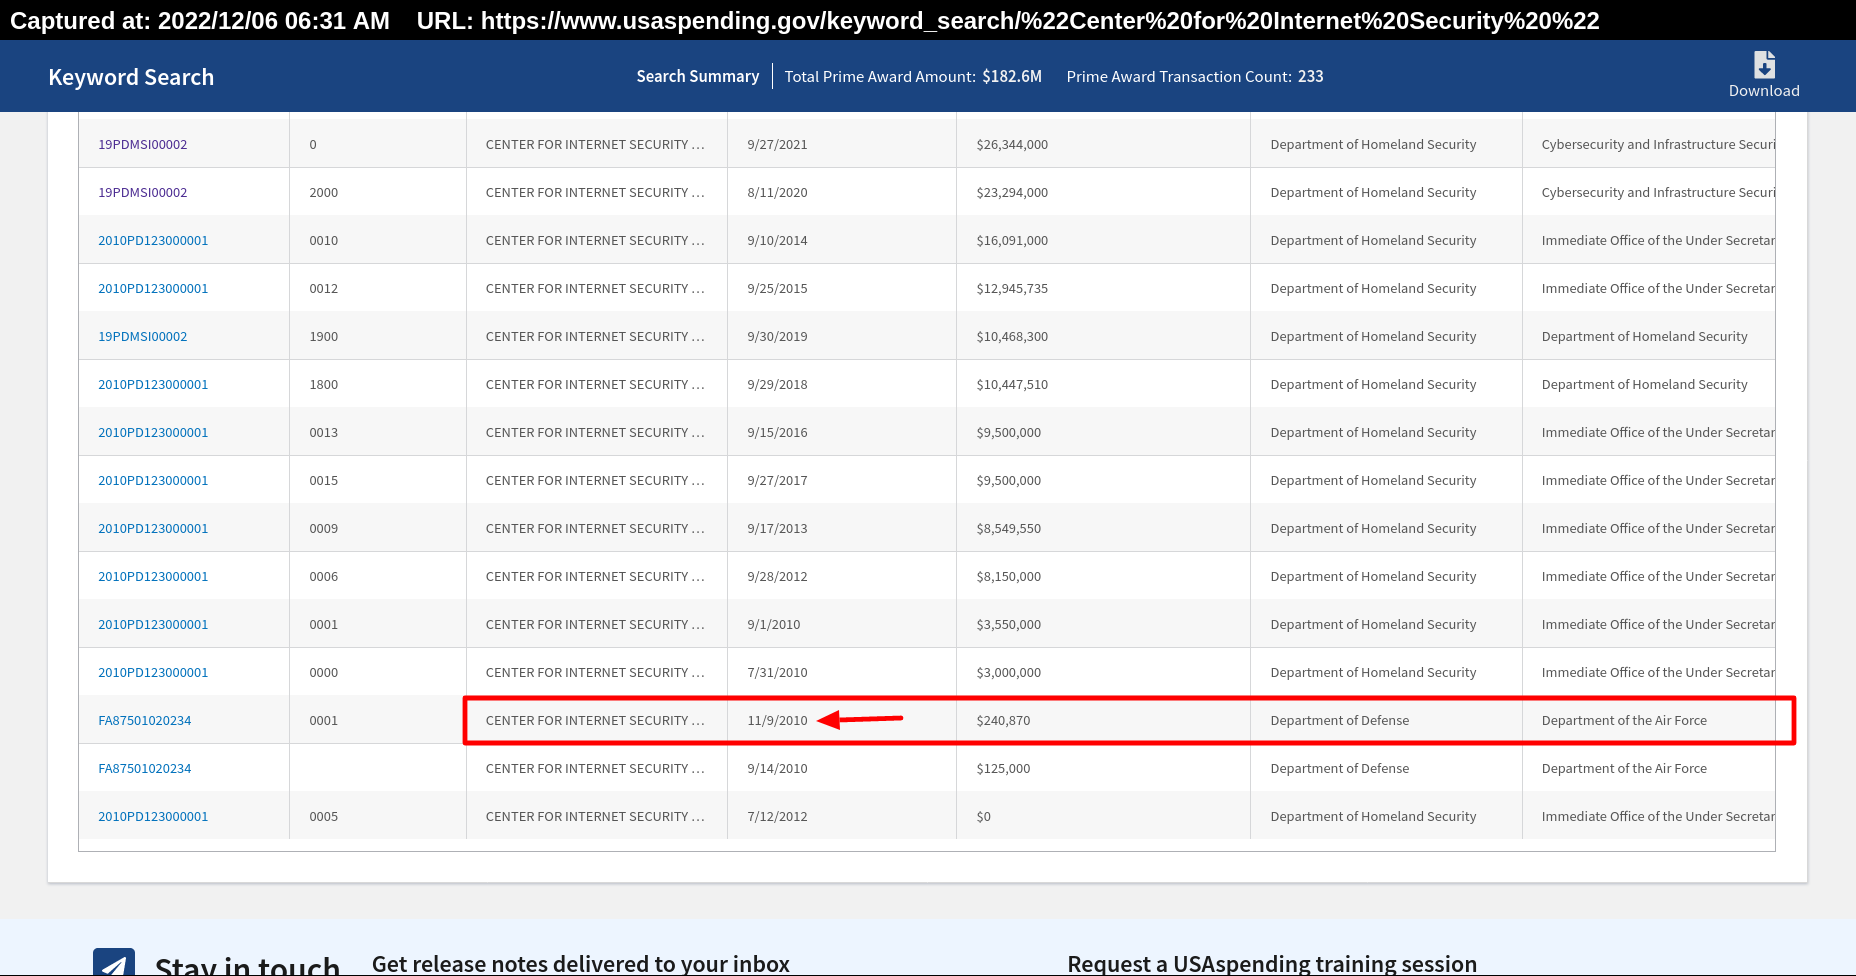Click Department of Defense in 11/9/2010 row
Screen dimensions: 1856x976
(1339, 720)
